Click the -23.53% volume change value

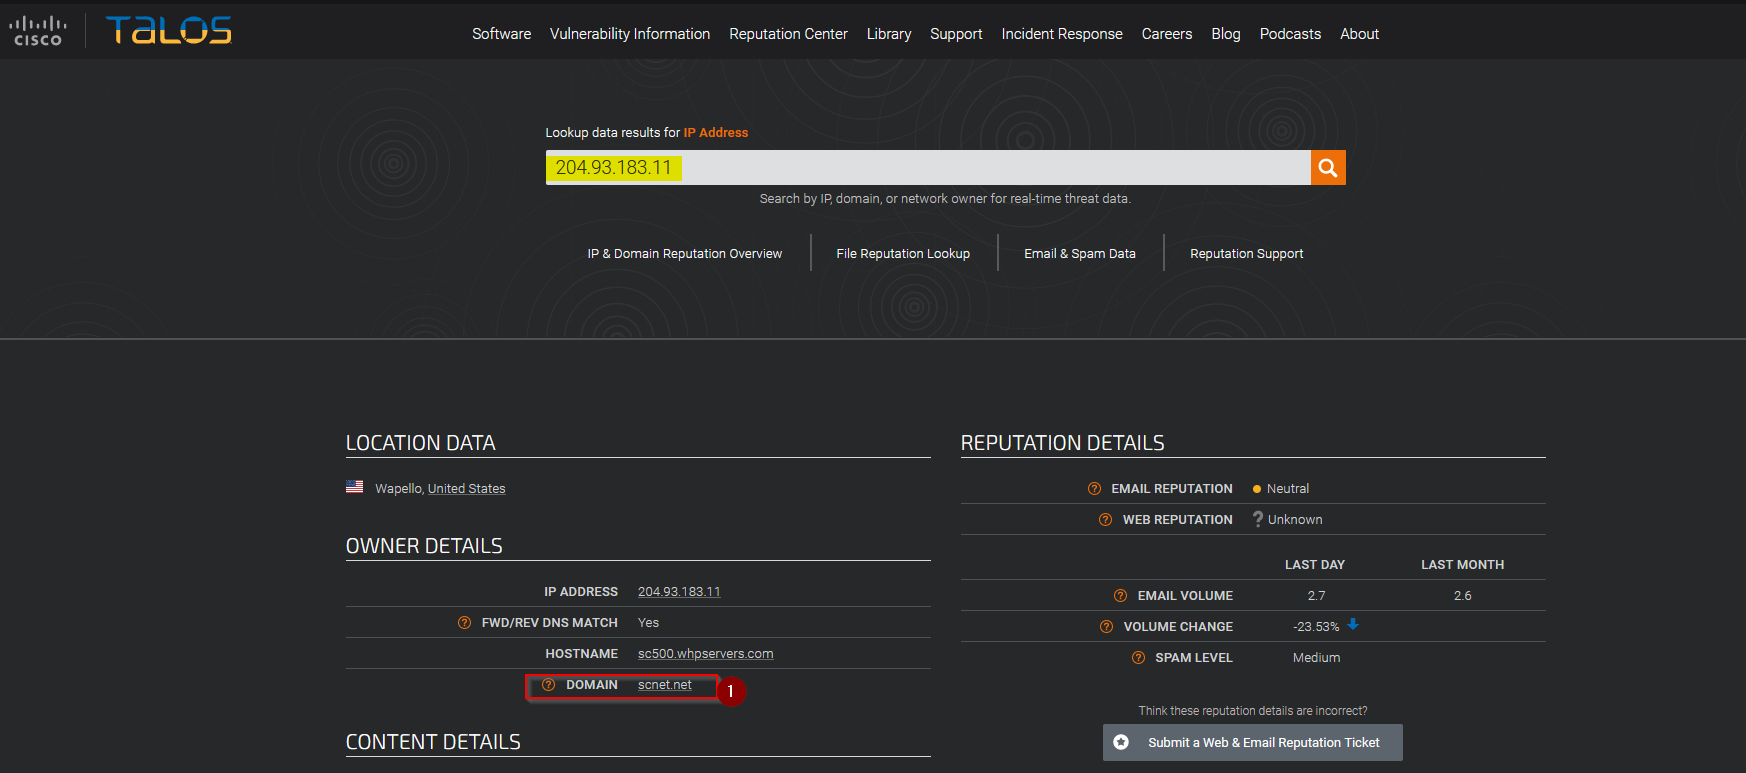1316,627
